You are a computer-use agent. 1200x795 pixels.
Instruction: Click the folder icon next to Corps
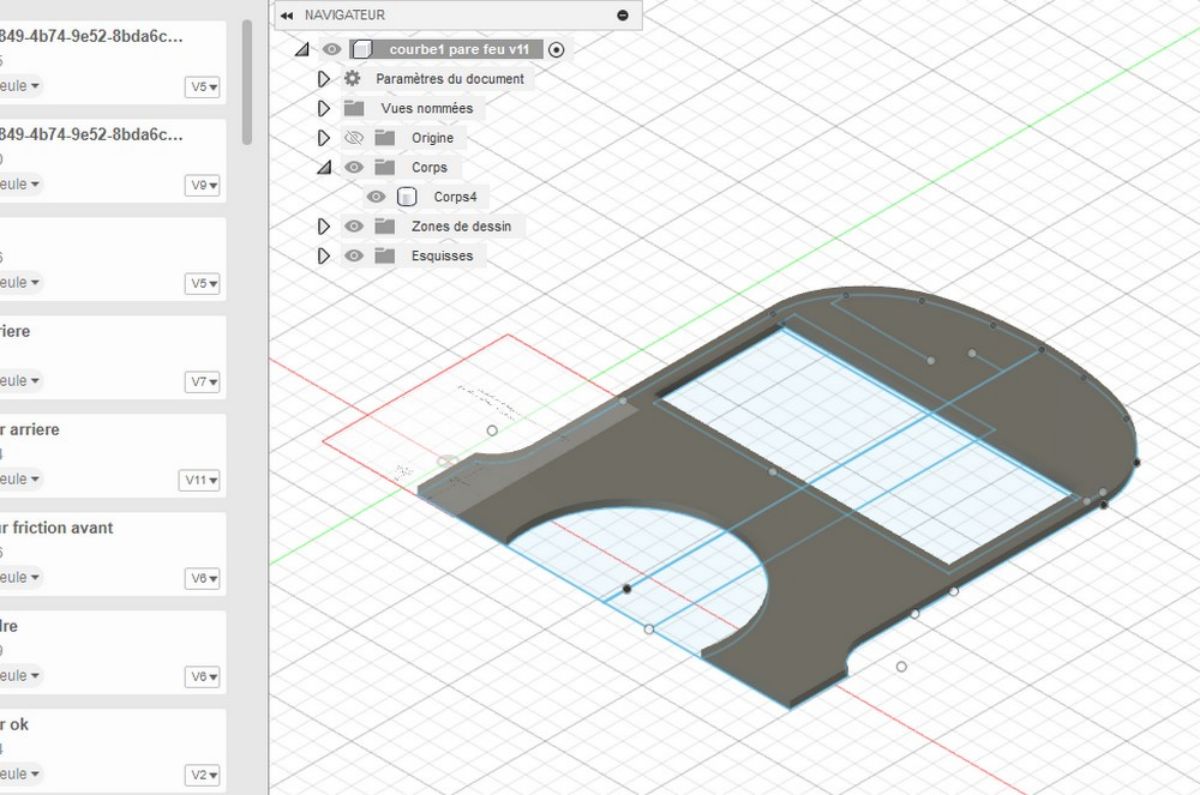point(385,167)
